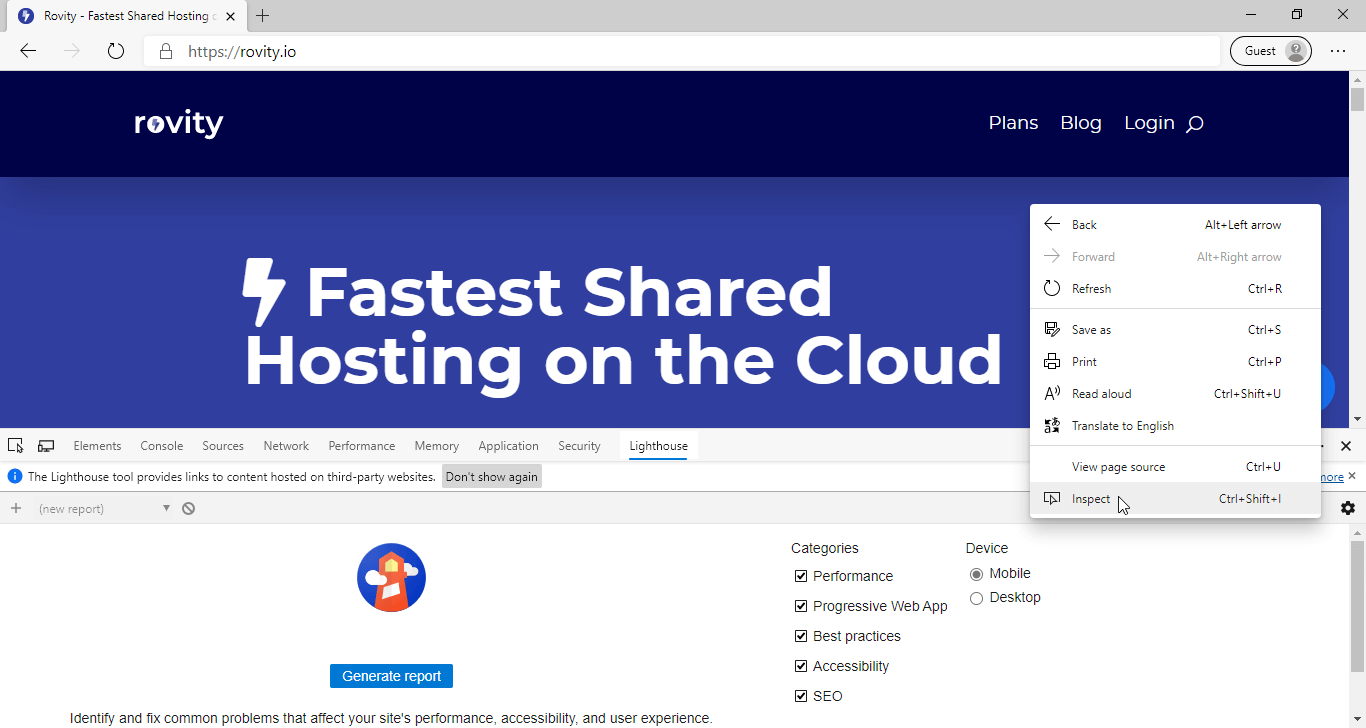Dismiss the Lighthouse infobar with X
This screenshot has width=1366, height=728.
click(x=1352, y=476)
